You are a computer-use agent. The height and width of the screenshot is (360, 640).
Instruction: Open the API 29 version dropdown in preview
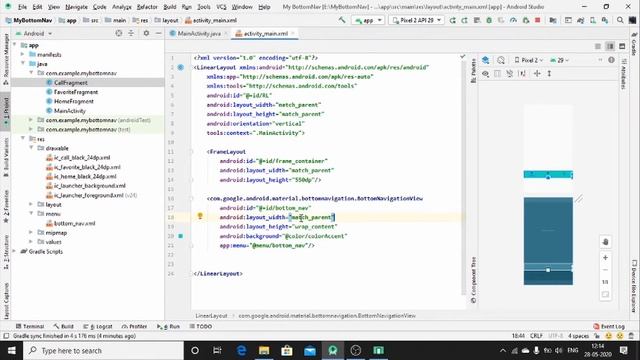[559, 60]
